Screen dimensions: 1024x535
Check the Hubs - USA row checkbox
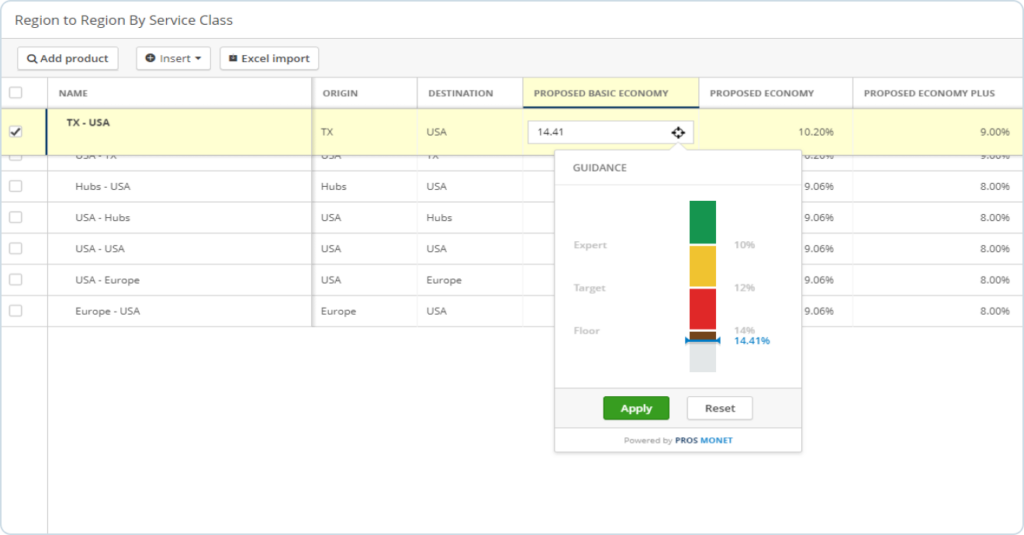point(15,186)
